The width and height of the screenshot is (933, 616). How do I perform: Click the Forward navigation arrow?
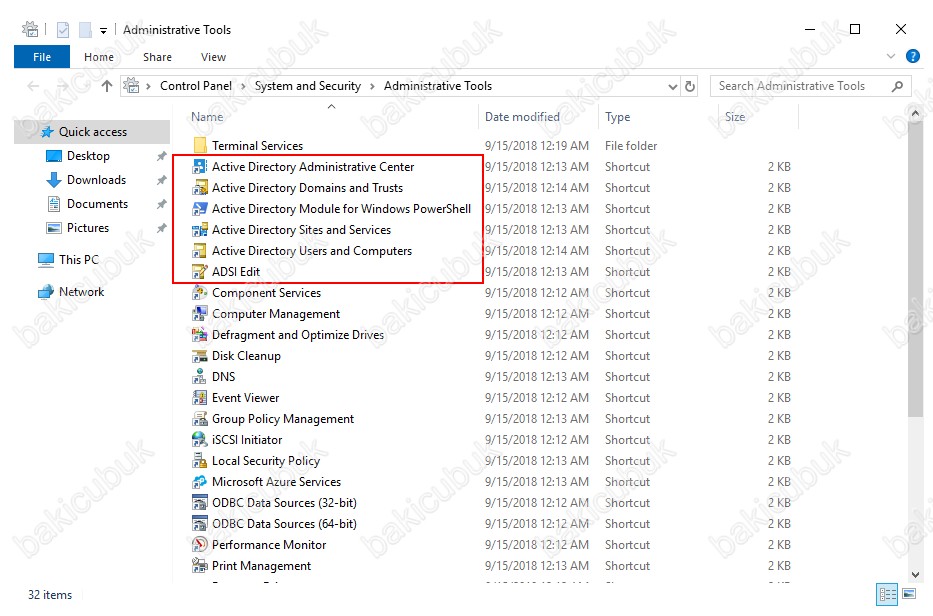(62, 86)
